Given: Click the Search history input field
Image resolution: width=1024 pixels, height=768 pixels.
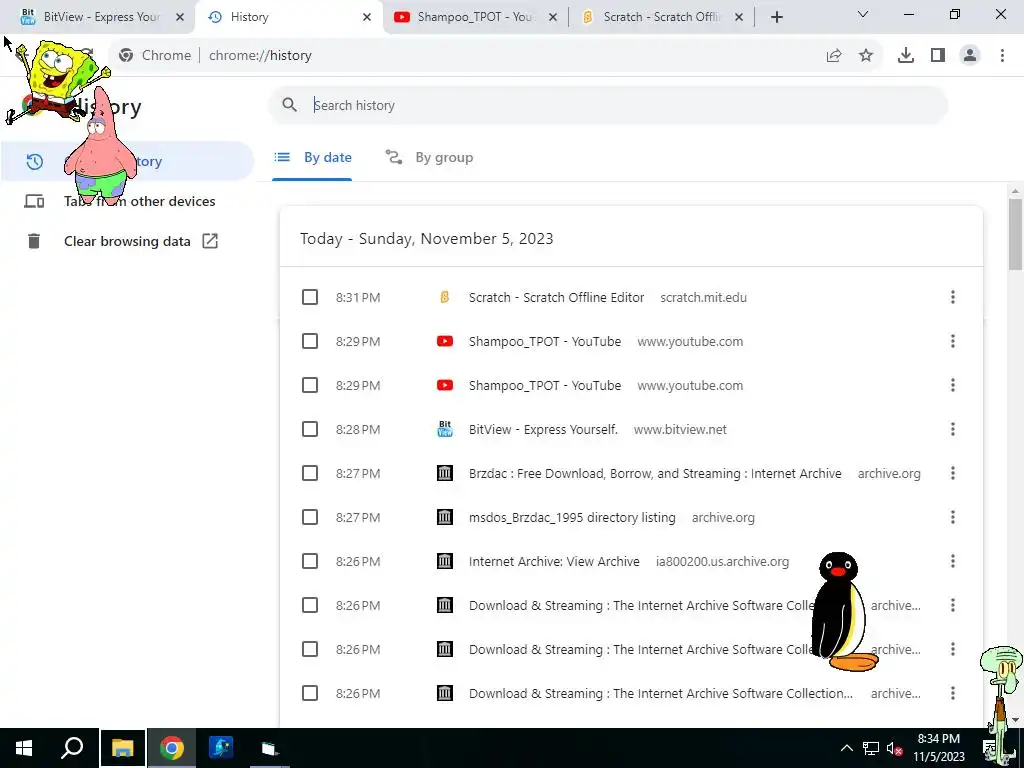Looking at the screenshot, I should pyautogui.click(x=607, y=105).
